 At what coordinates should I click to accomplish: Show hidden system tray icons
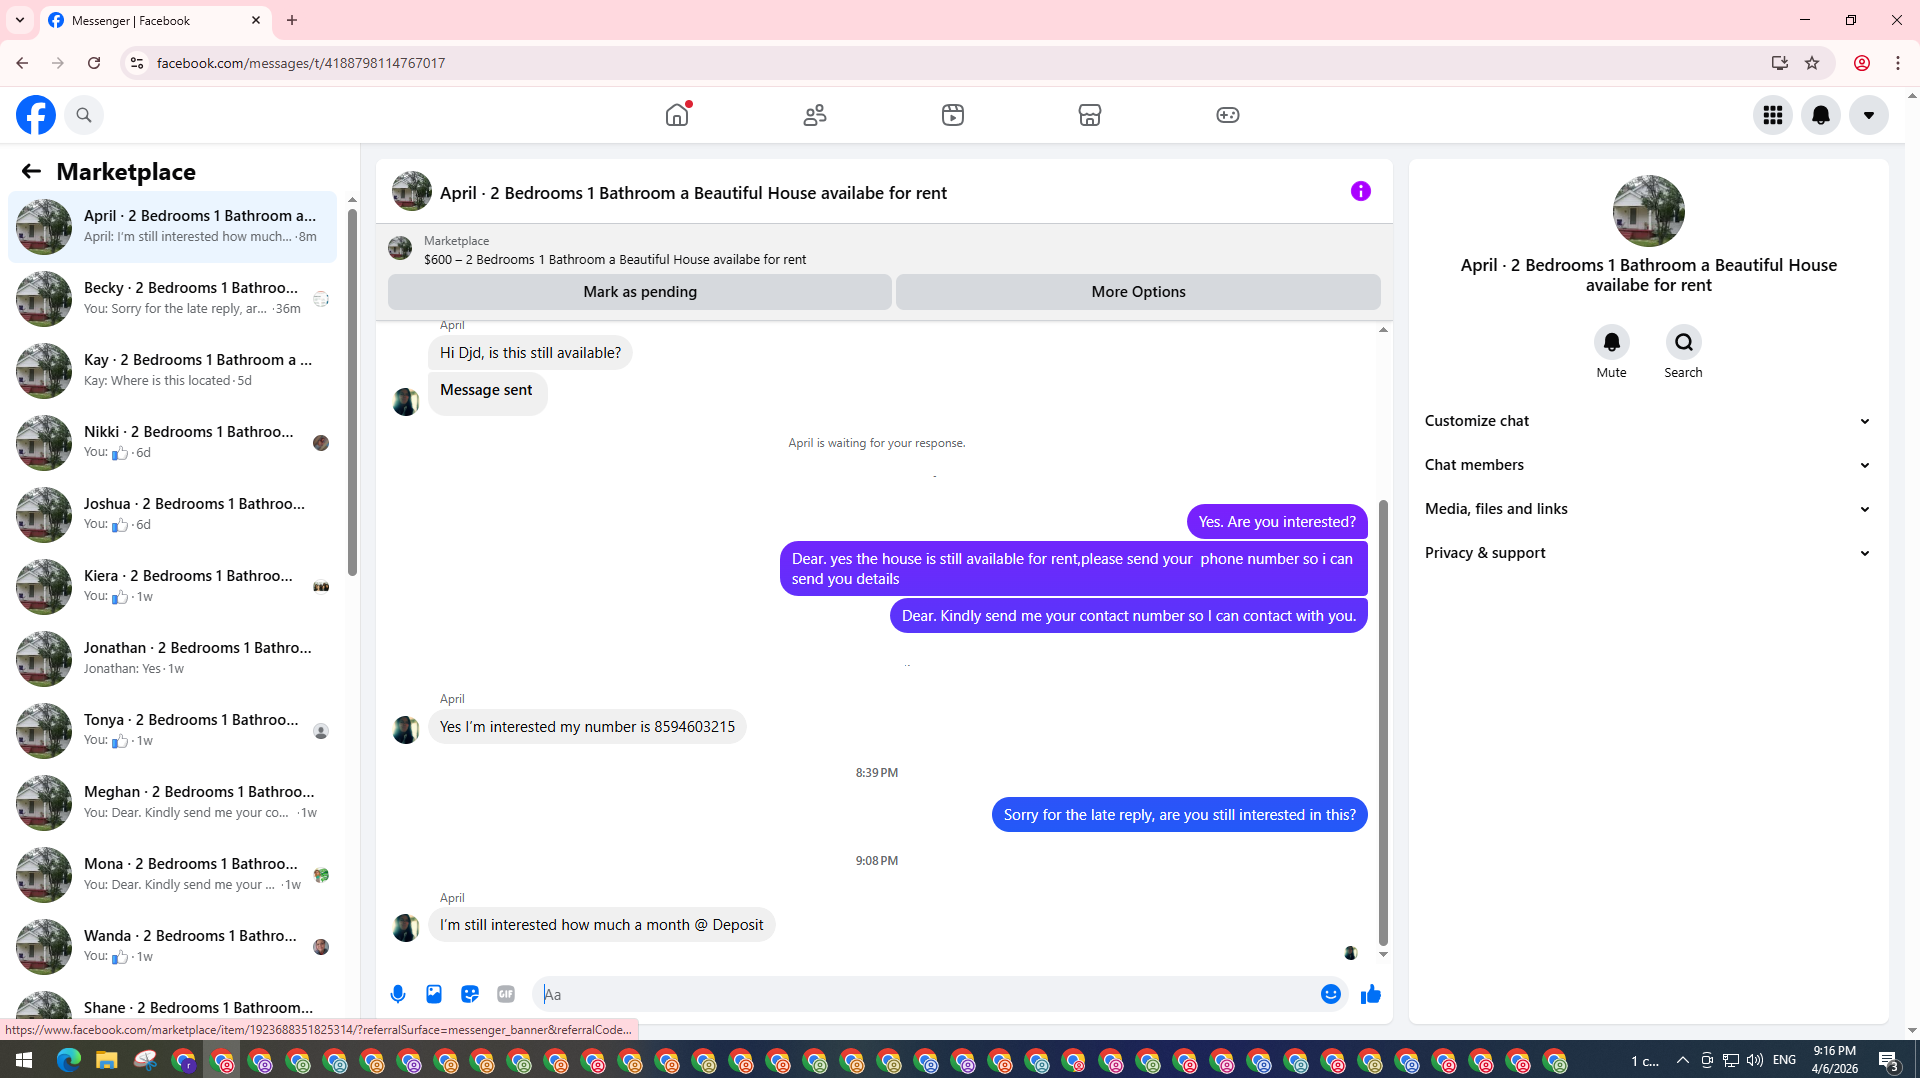click(x=1683, y=1060)
